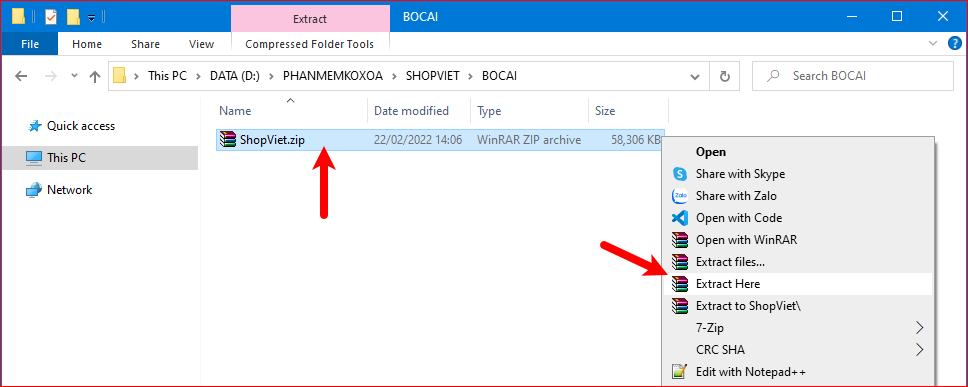Open the recent locations dropdown arrow
Screen dimensions: 968x387
[75, 76]
